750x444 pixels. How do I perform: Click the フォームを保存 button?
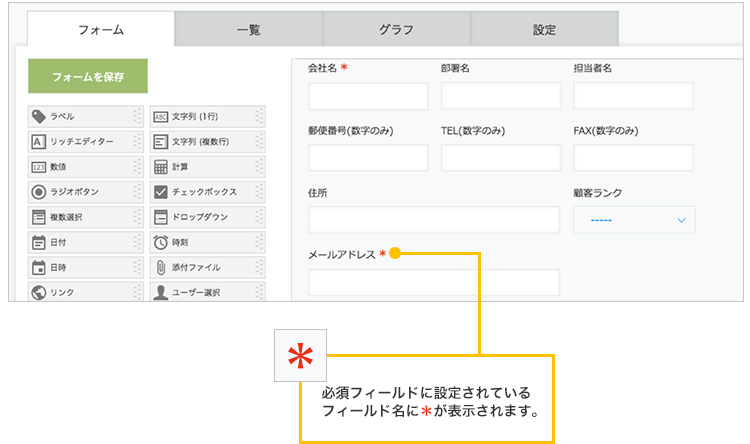88,76
